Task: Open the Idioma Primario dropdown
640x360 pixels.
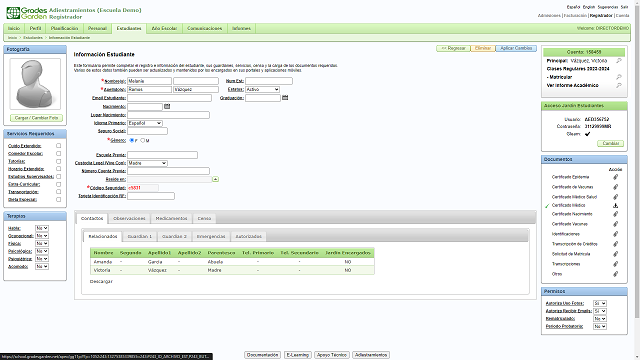Action: pyautogui.click(x=145, y=123)
